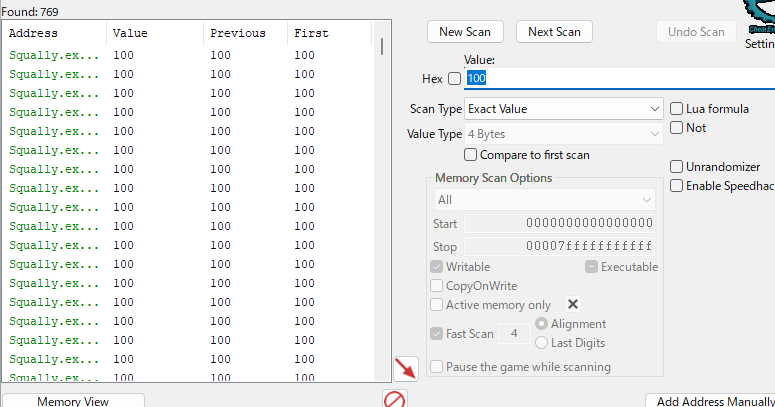775x407 pixels.
Task: Click the Value input field
Action: coord(620,78)
